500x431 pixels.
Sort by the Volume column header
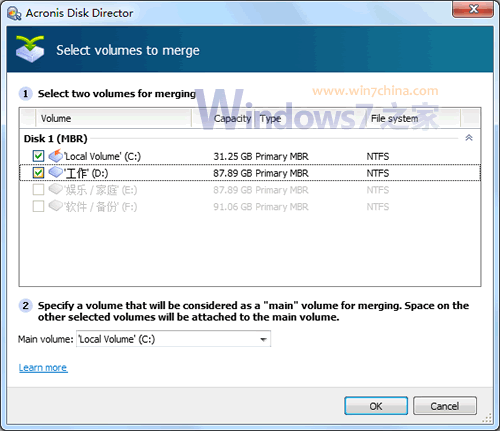[113, 118]
